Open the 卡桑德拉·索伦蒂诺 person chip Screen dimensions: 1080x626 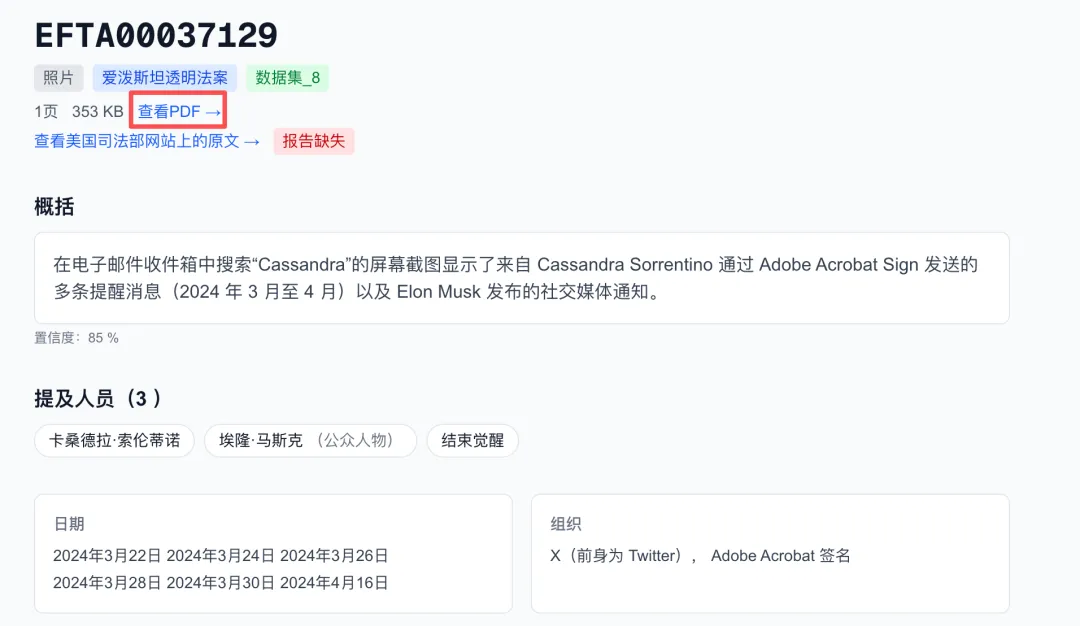click(114, 440)
